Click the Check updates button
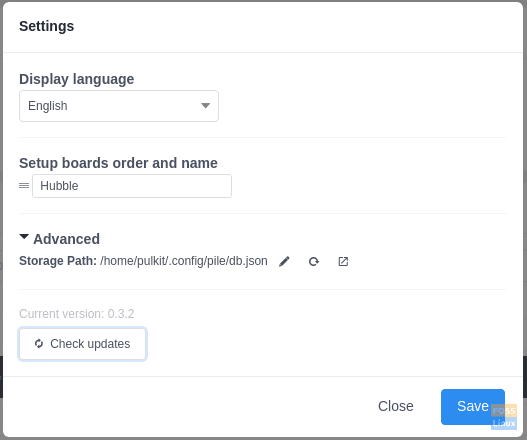Image resolution: width=527 pixels, height=440 pixels. (83, 344)
